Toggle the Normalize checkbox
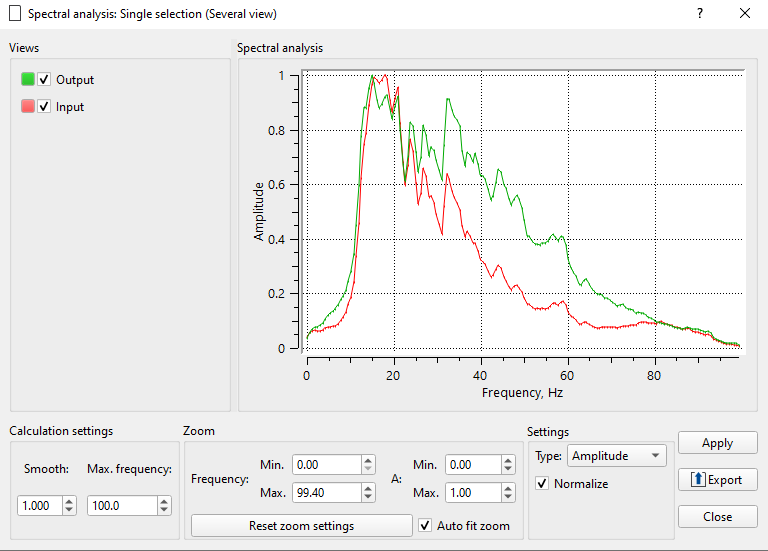 (542, 483)
